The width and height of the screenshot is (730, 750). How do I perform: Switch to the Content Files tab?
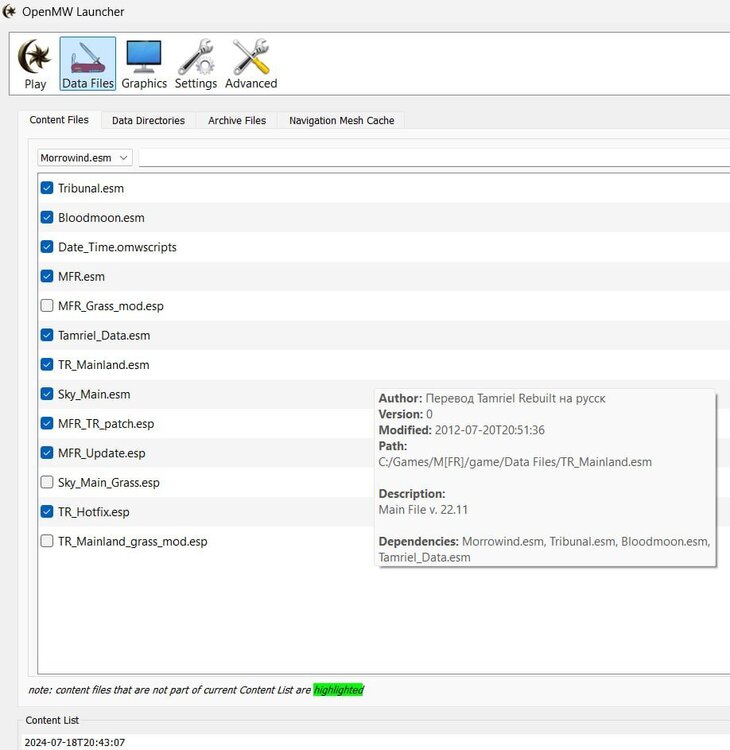59,120
